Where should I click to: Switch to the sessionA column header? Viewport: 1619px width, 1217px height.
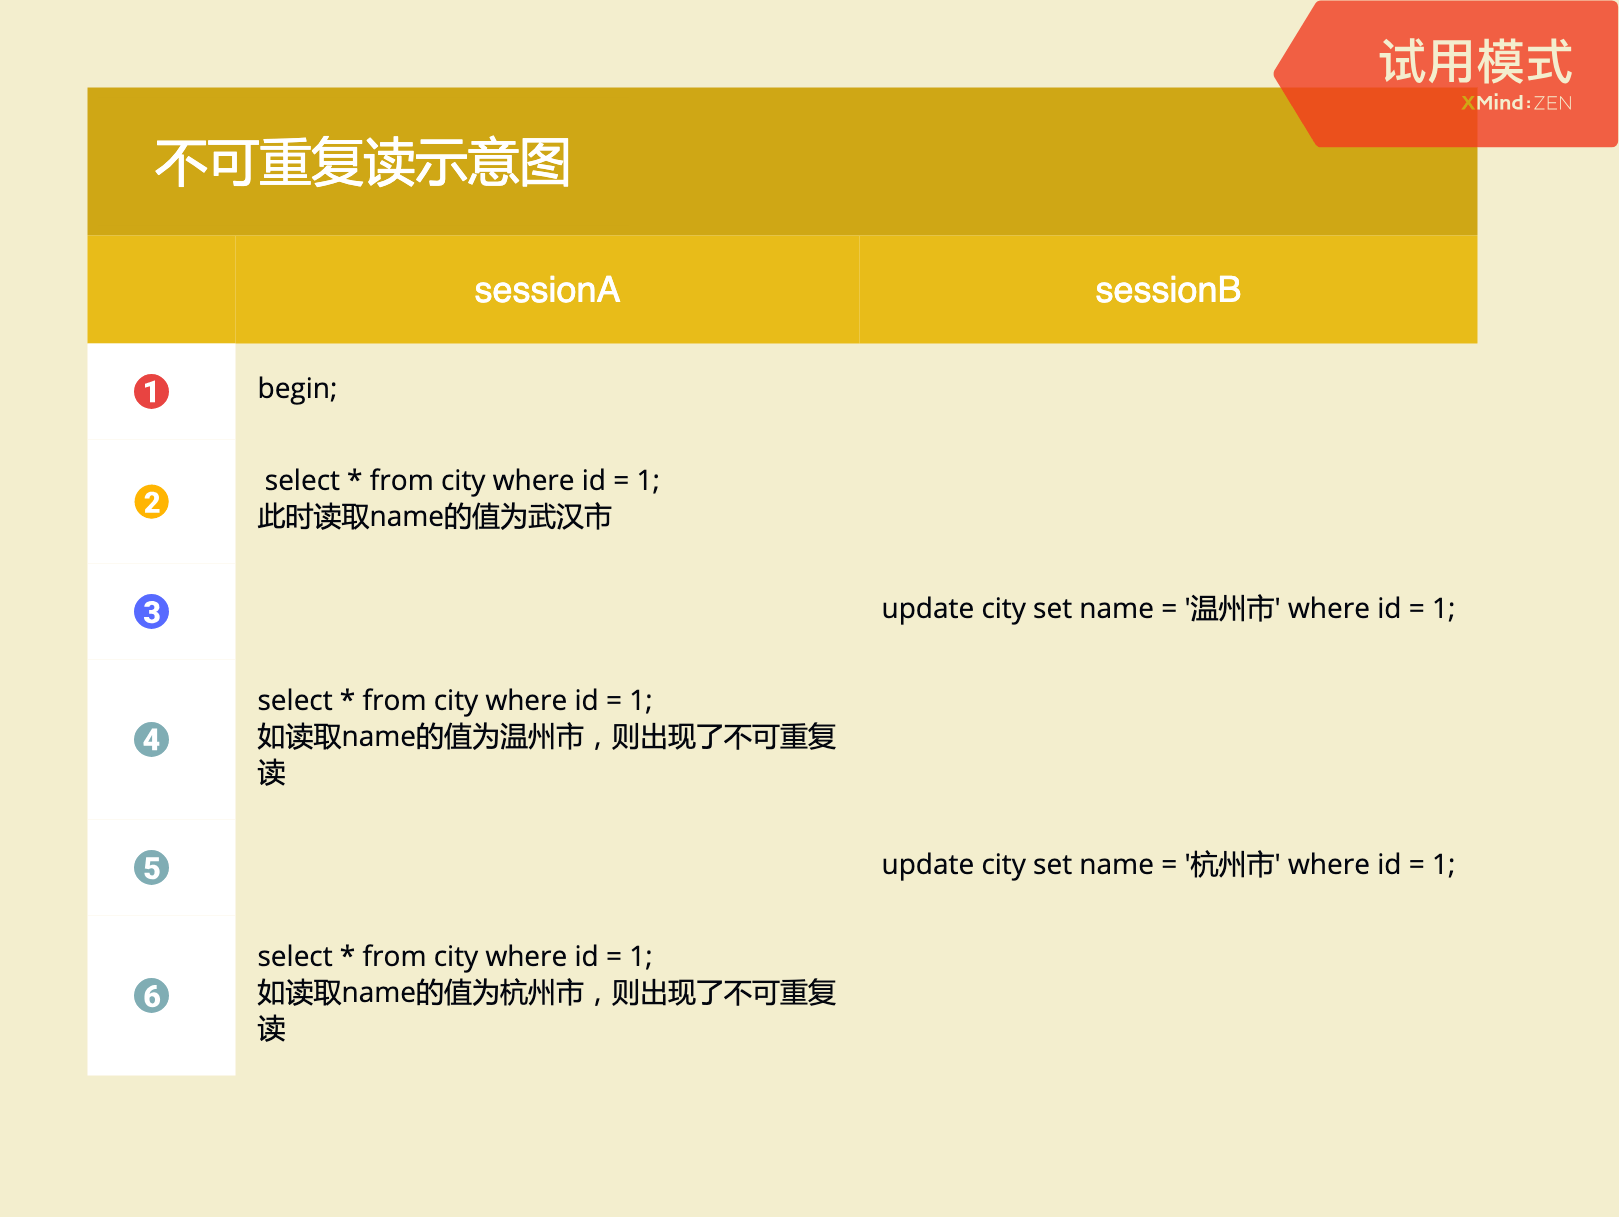(x=548, y=290)
